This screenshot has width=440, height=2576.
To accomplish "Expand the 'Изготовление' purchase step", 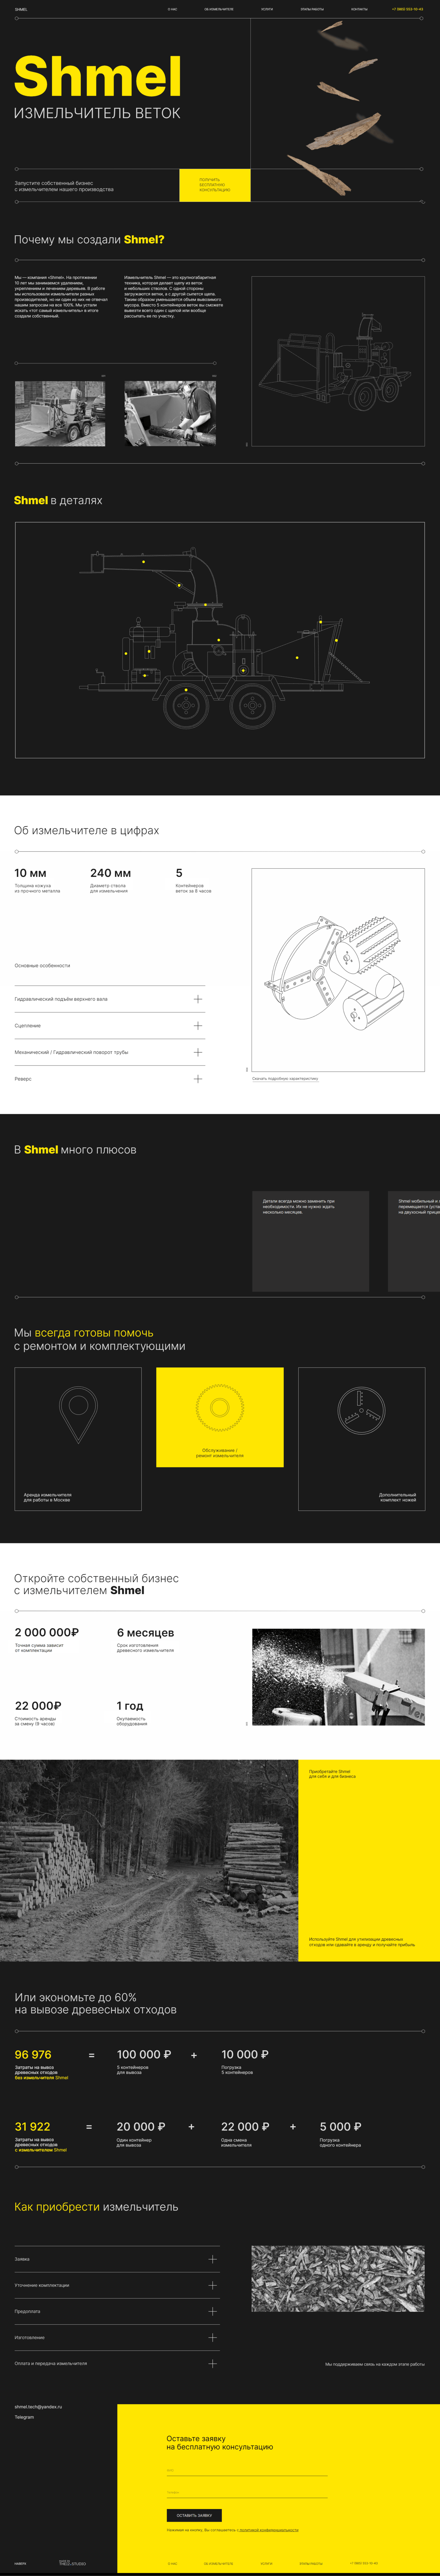I will click(117, 2337).
